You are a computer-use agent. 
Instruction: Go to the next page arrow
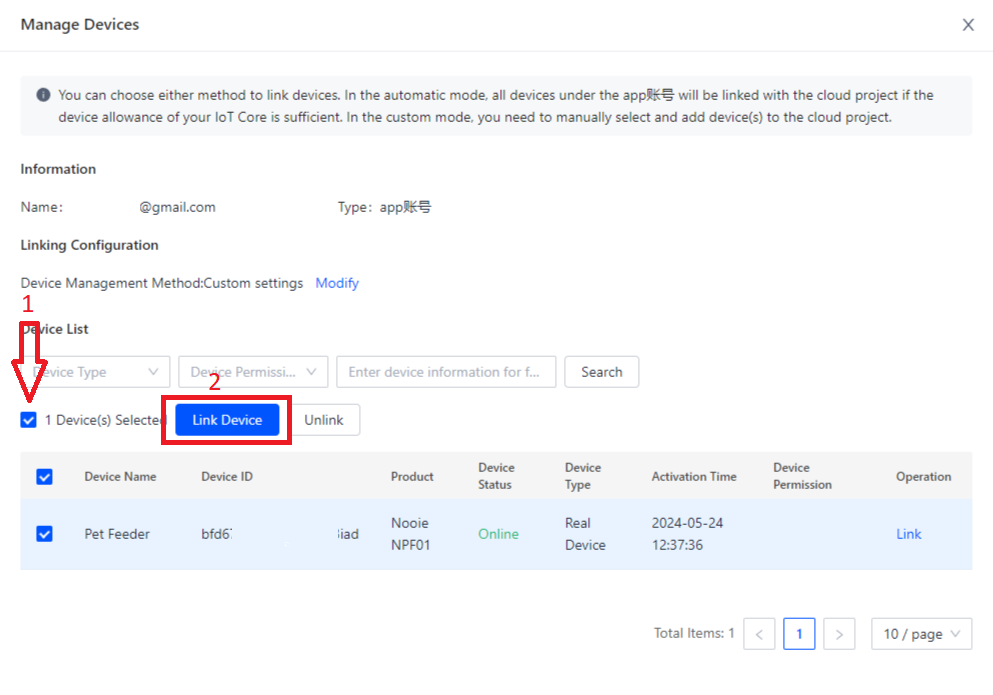pyautogui.click(x=839, y=634)
